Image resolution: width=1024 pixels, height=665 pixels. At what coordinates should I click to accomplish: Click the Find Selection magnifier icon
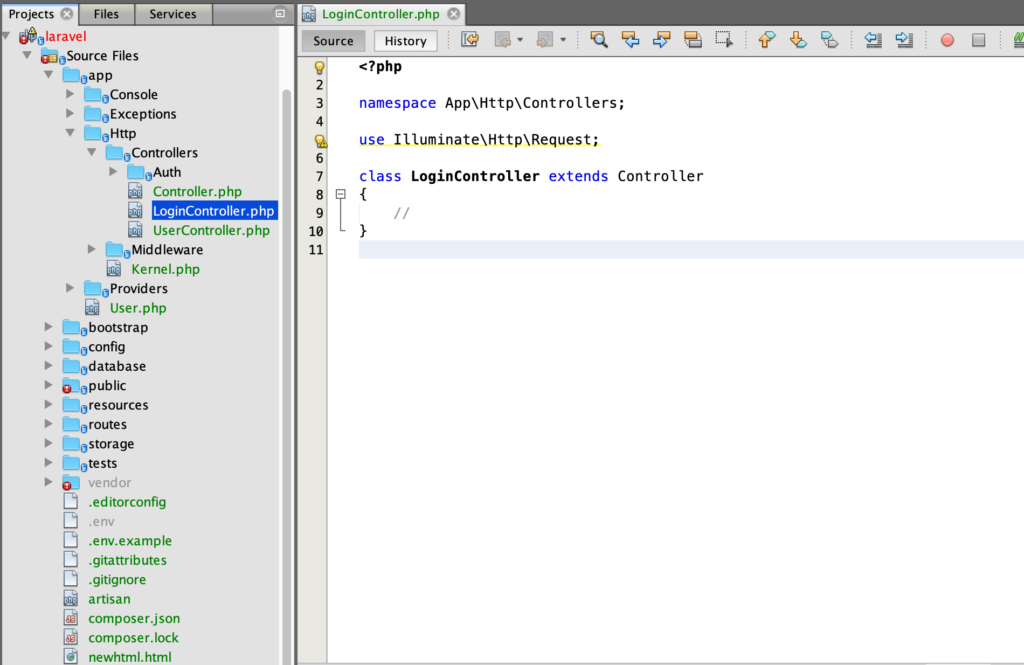[x=599, y=40]
